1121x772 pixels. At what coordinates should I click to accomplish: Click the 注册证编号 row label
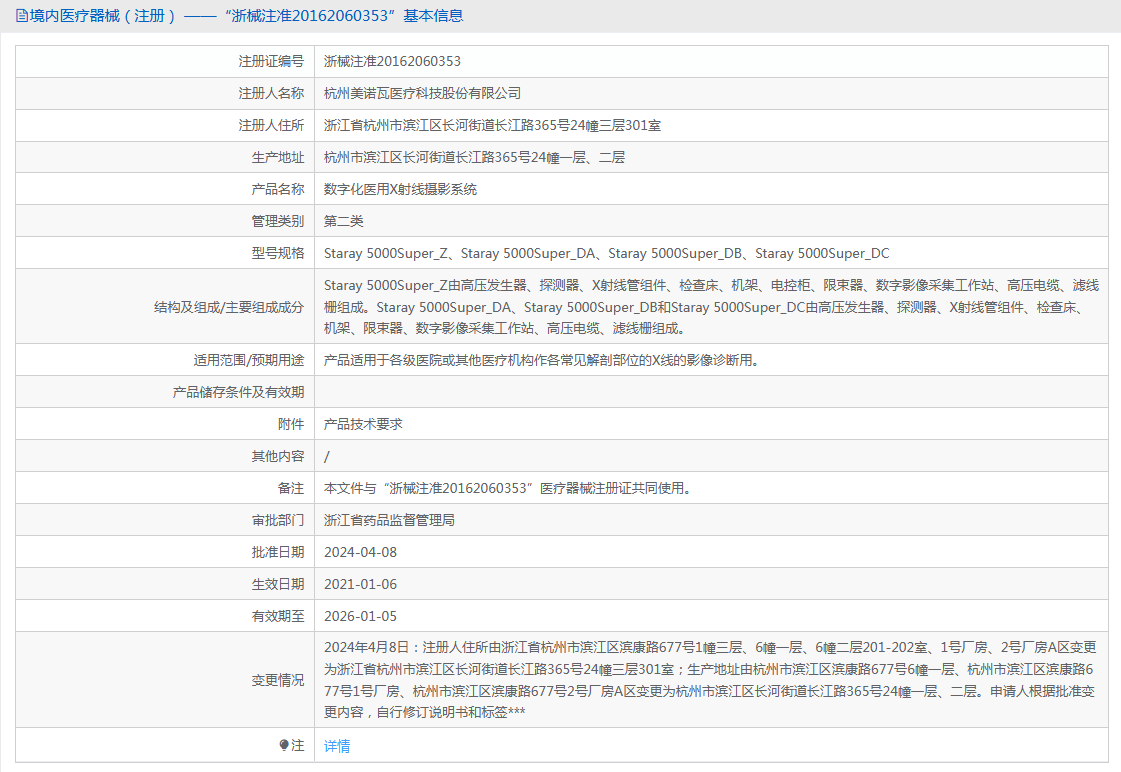coord(271,61)
